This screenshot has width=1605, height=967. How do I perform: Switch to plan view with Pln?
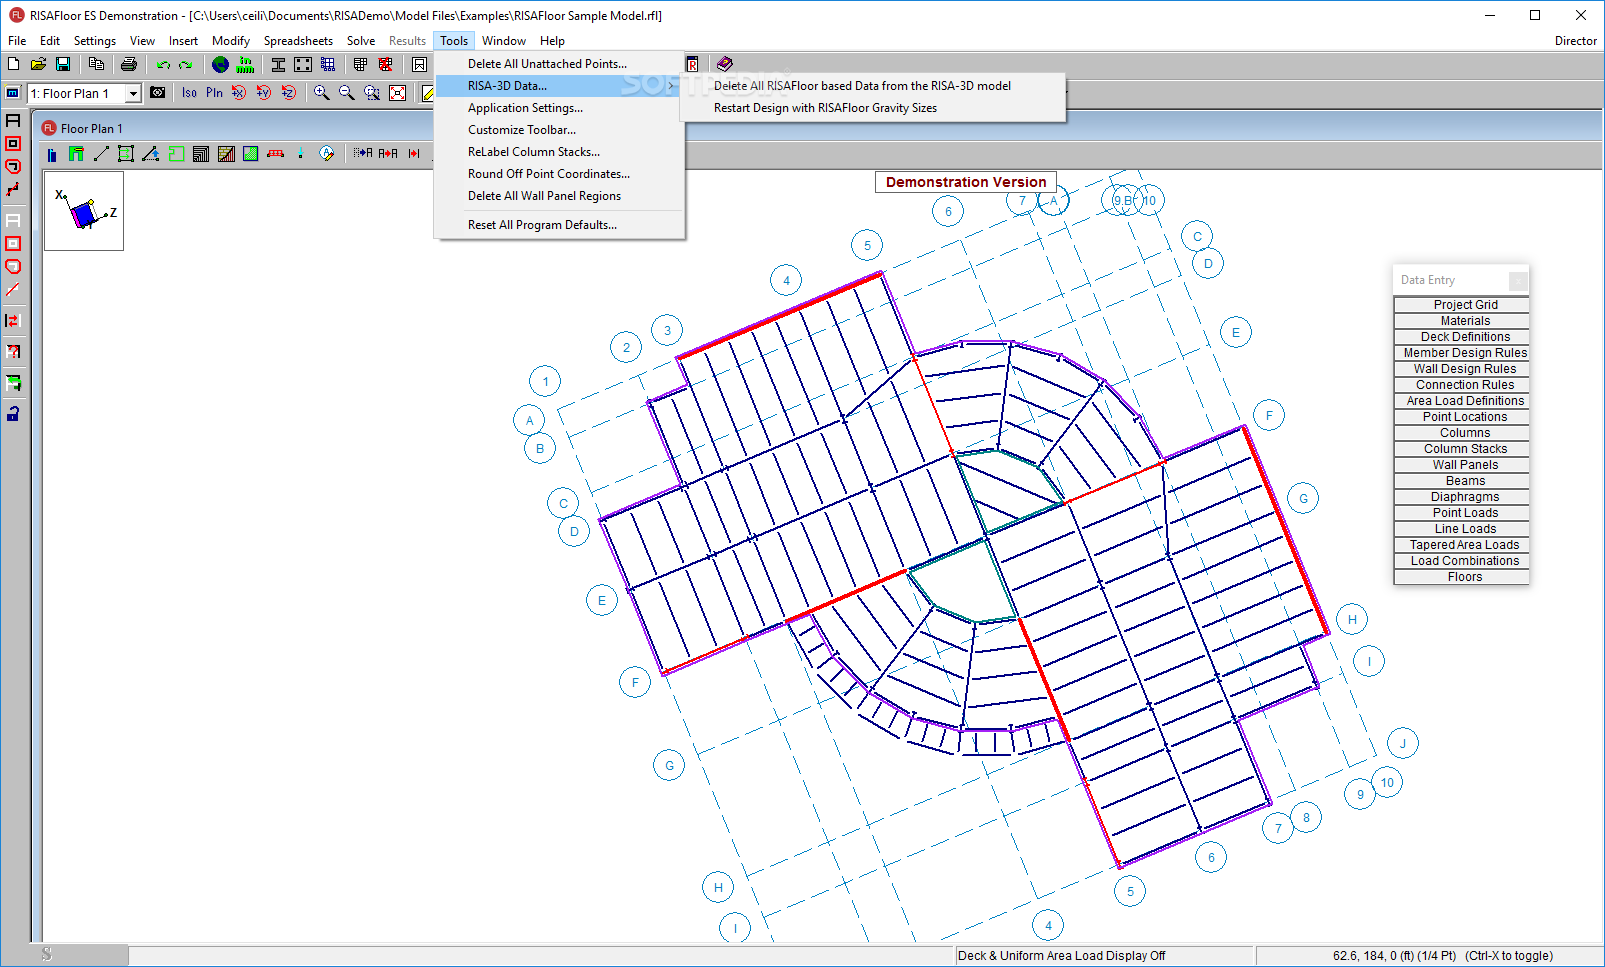214,93
